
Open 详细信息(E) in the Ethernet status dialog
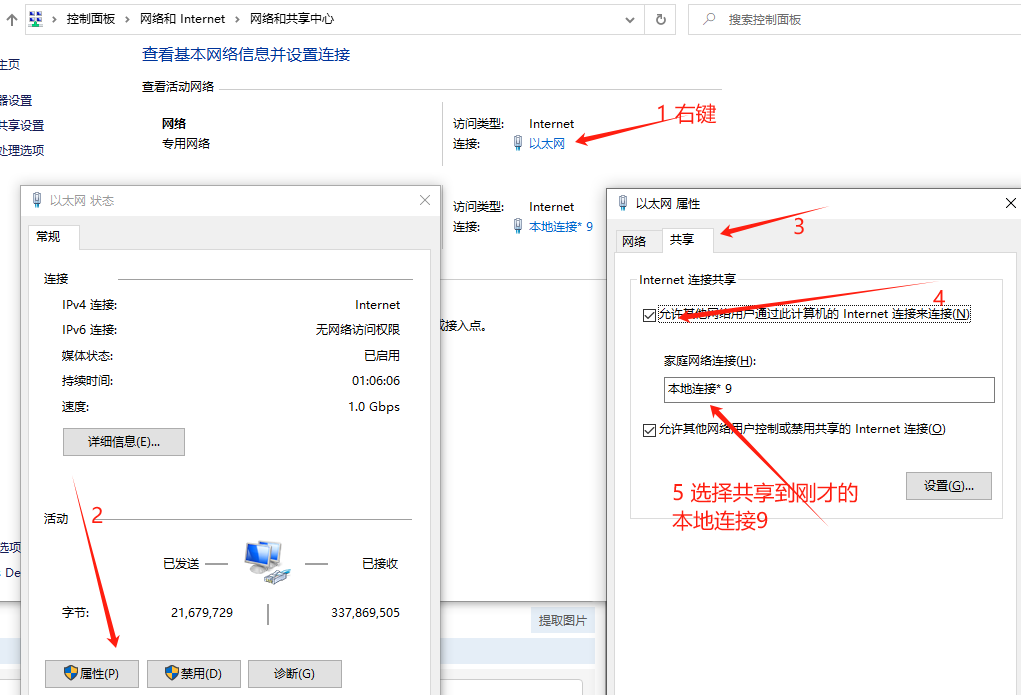coord(123,441)
